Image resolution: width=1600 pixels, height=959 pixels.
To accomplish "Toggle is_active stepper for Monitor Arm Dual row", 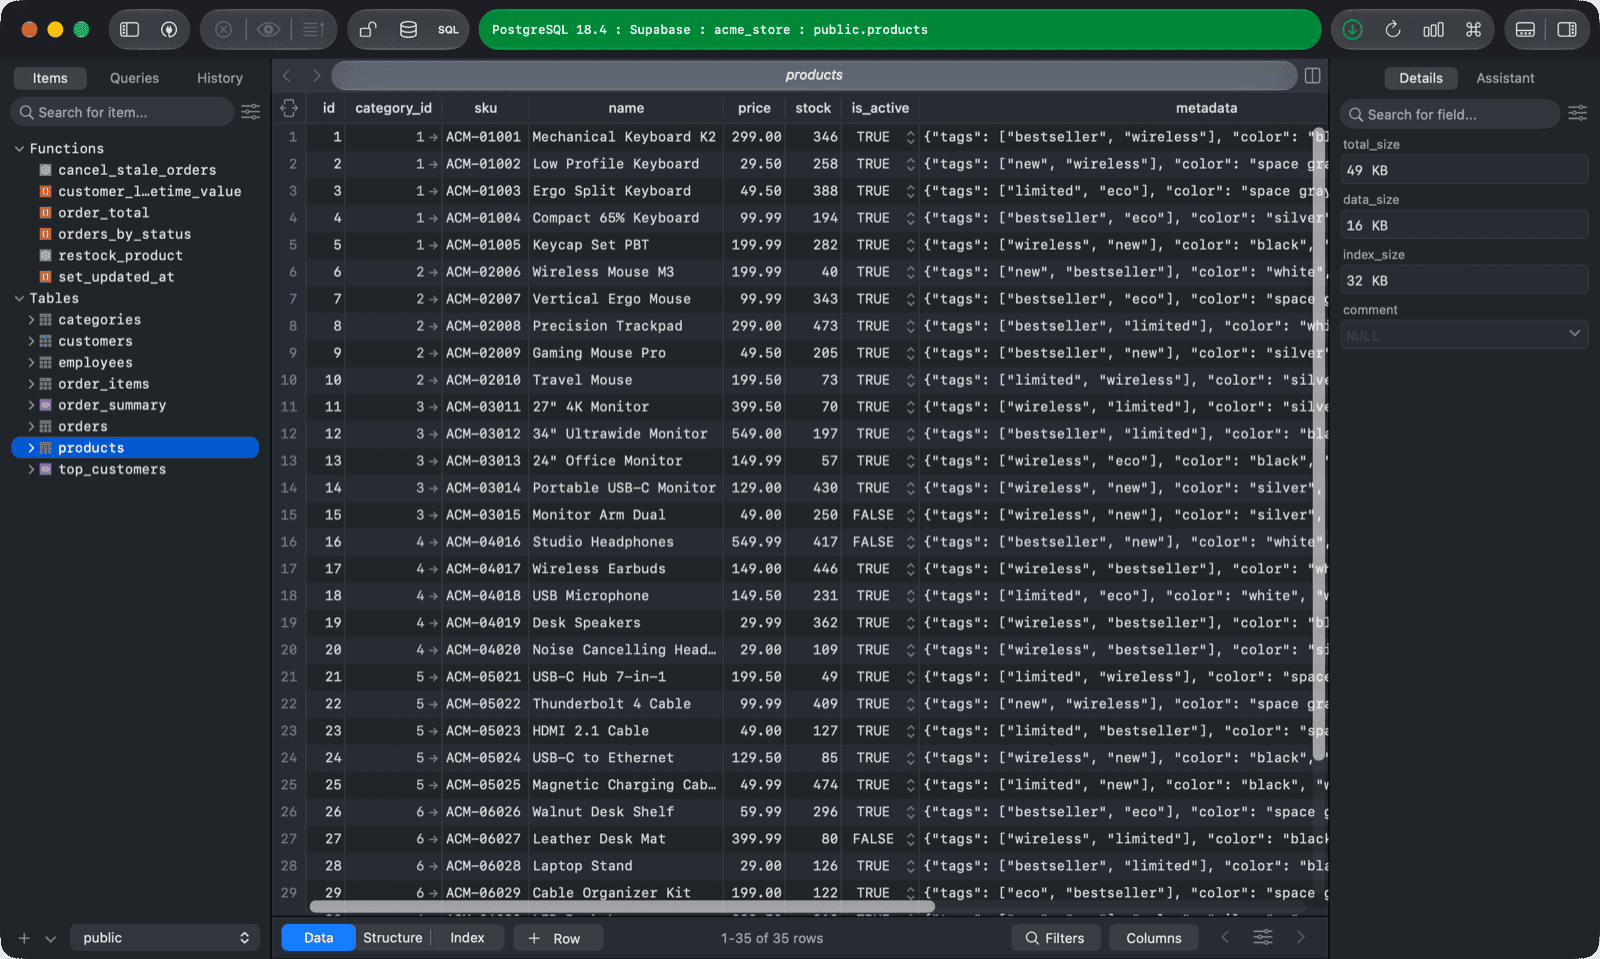I will coord(910,515).
